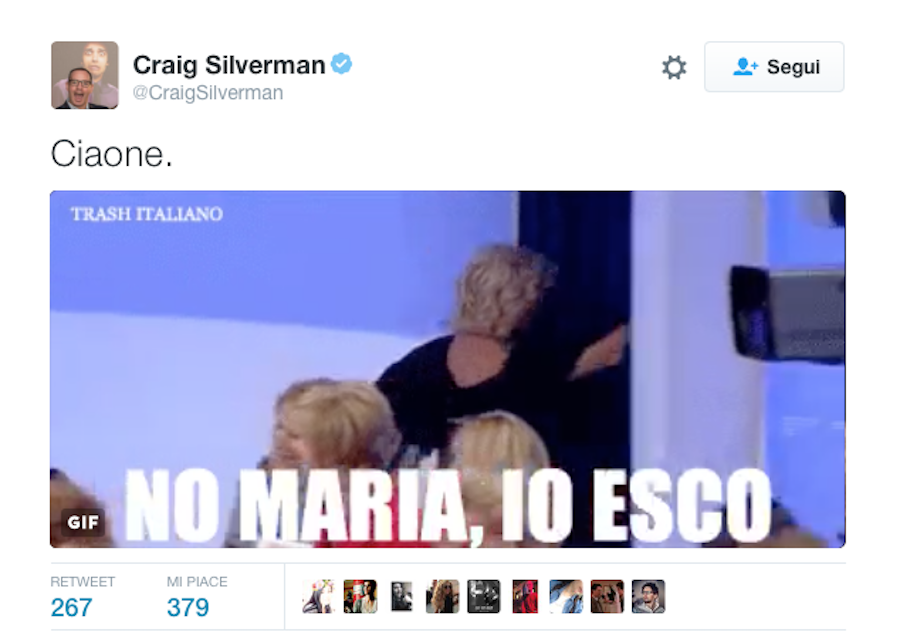Open the avatar with the red hooded figure
900x632 pixels.
coord(525,596)
